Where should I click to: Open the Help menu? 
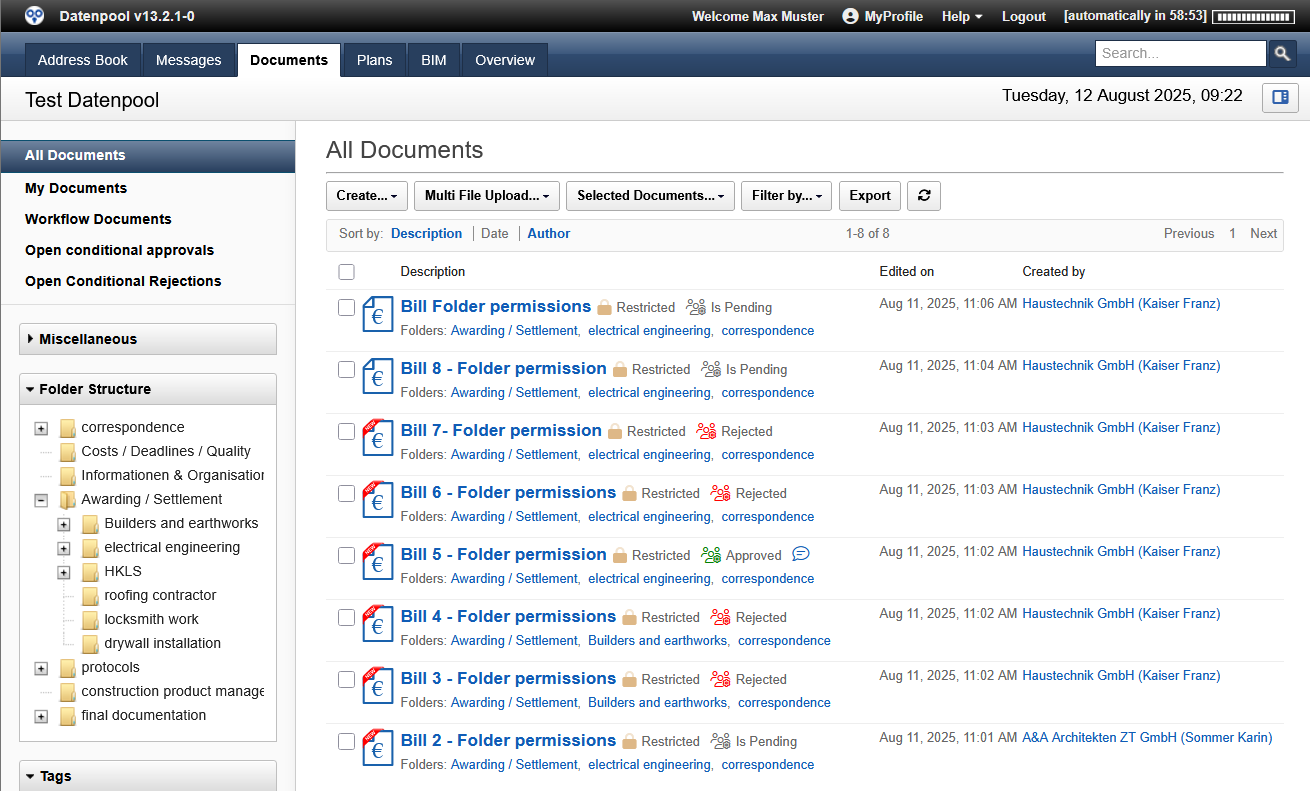(x=961, y=17)
